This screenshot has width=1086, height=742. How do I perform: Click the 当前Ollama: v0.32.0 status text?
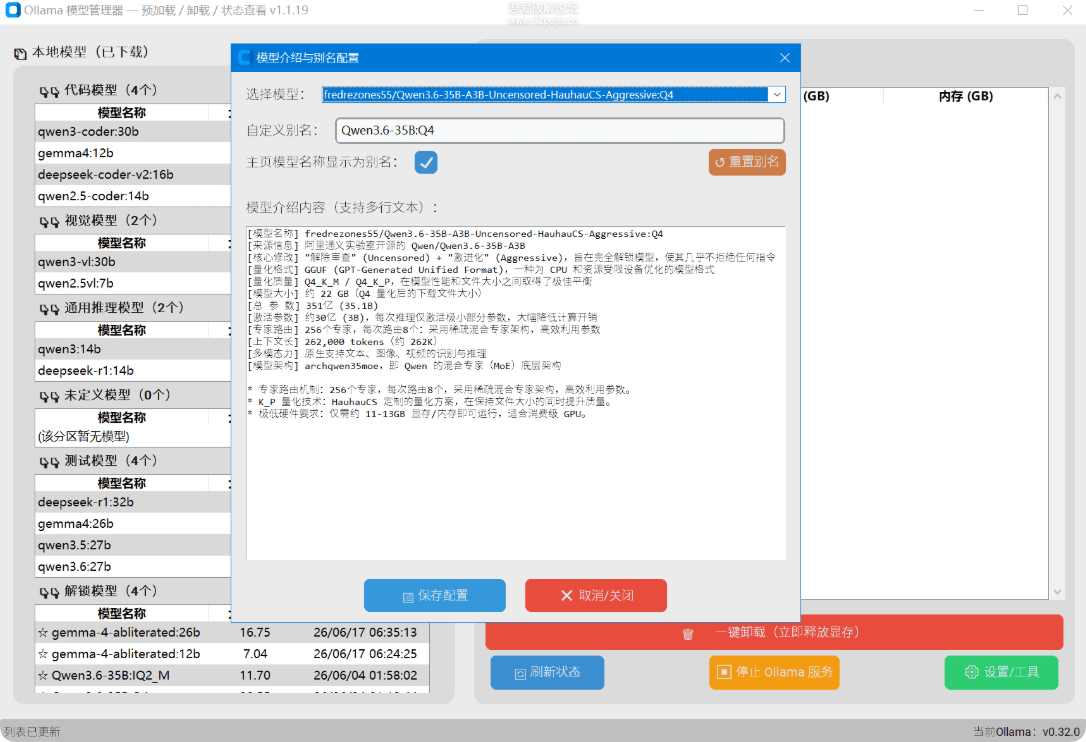[x=1026, y=732]
